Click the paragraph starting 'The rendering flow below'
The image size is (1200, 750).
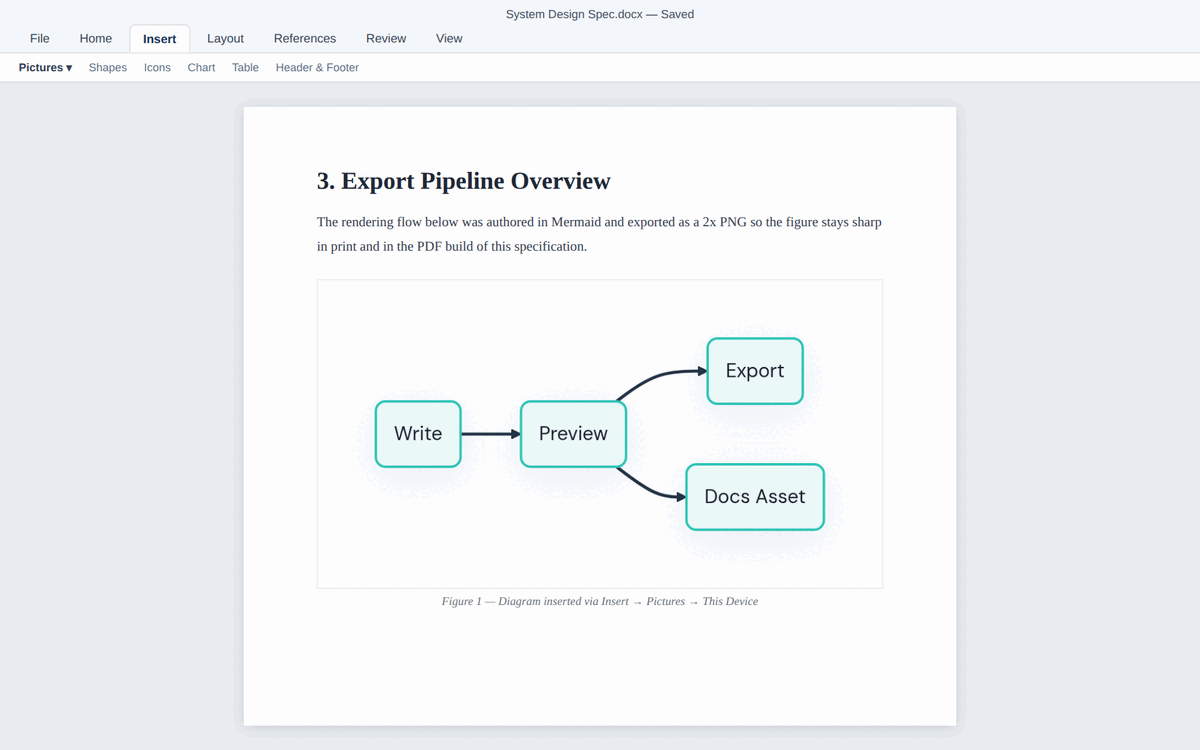(599, 234)
